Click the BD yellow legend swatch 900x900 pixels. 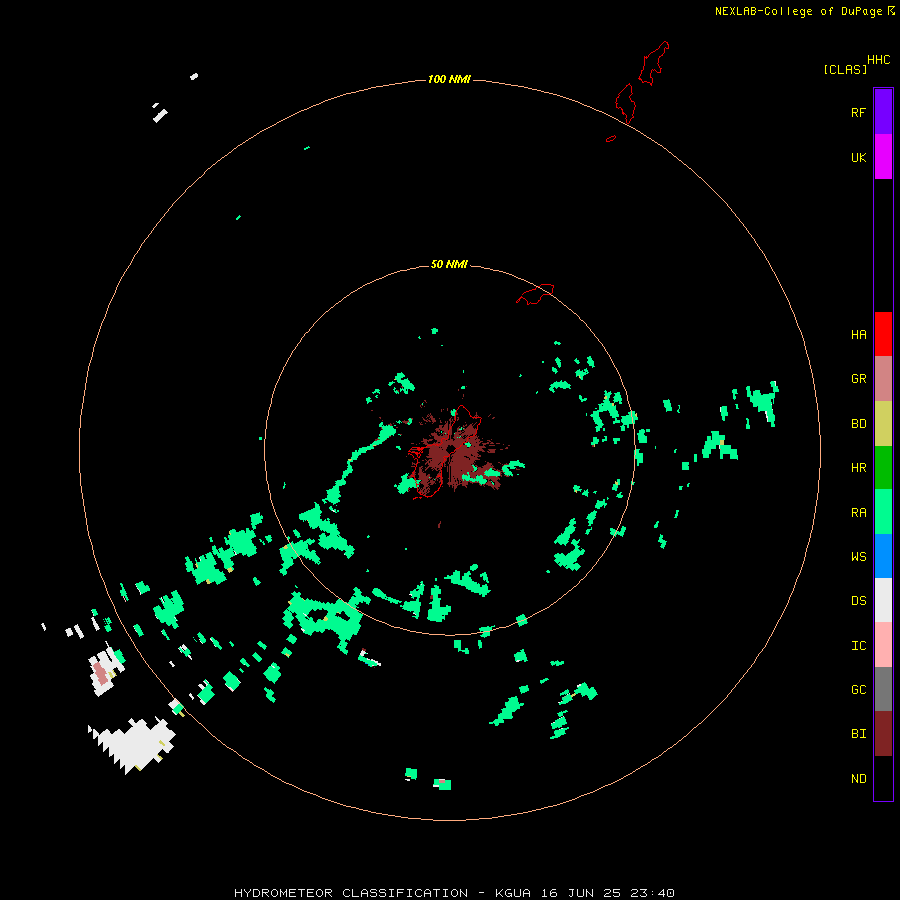(x=883, y=424)
